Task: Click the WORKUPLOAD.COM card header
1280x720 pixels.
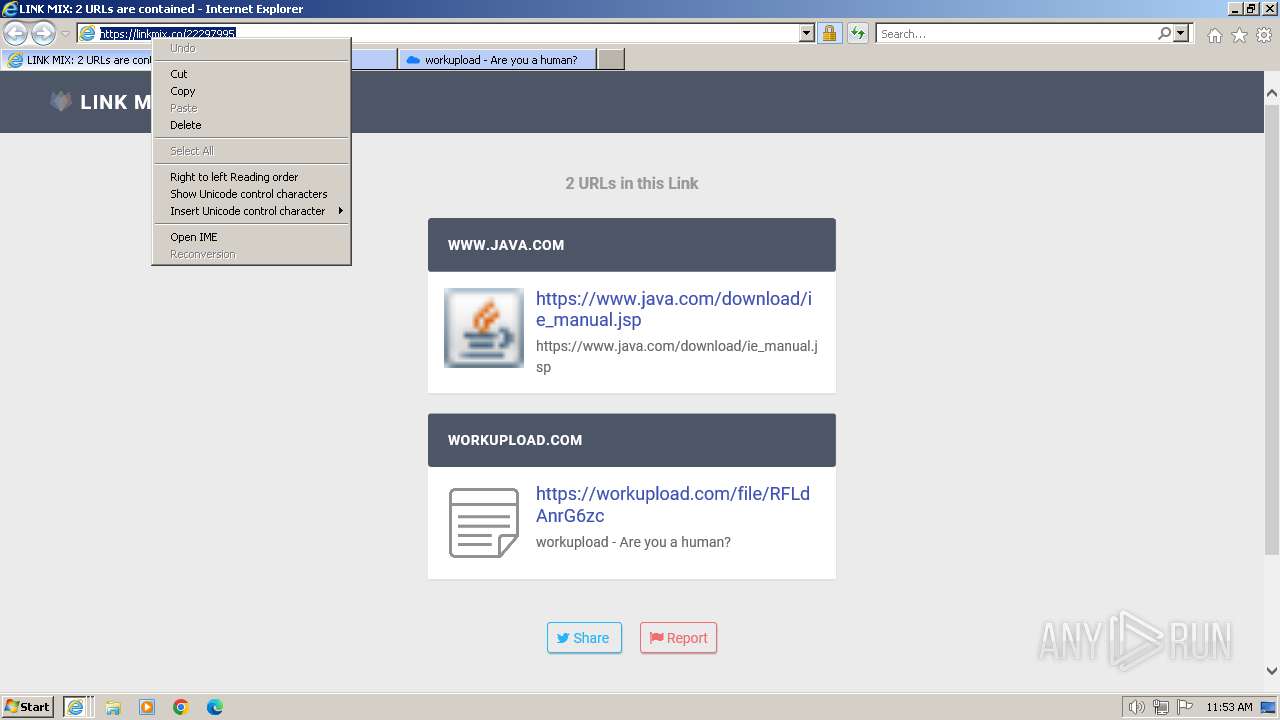Action: (632, 440)
